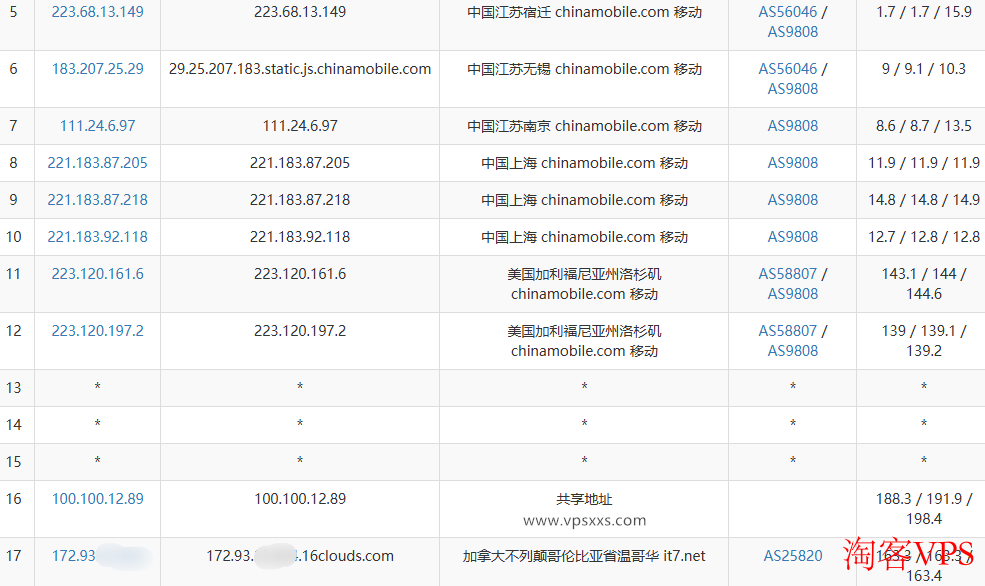This screenshot has height=586, width=985.
Task: Click AS56046 link in row 5
Action: 788,12
